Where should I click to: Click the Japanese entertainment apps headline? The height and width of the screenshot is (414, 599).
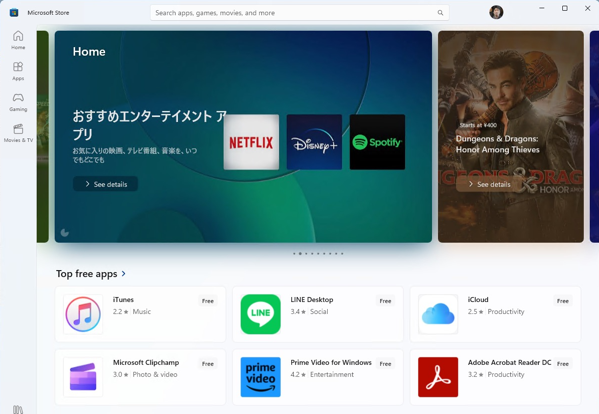[x=150, y=125]
